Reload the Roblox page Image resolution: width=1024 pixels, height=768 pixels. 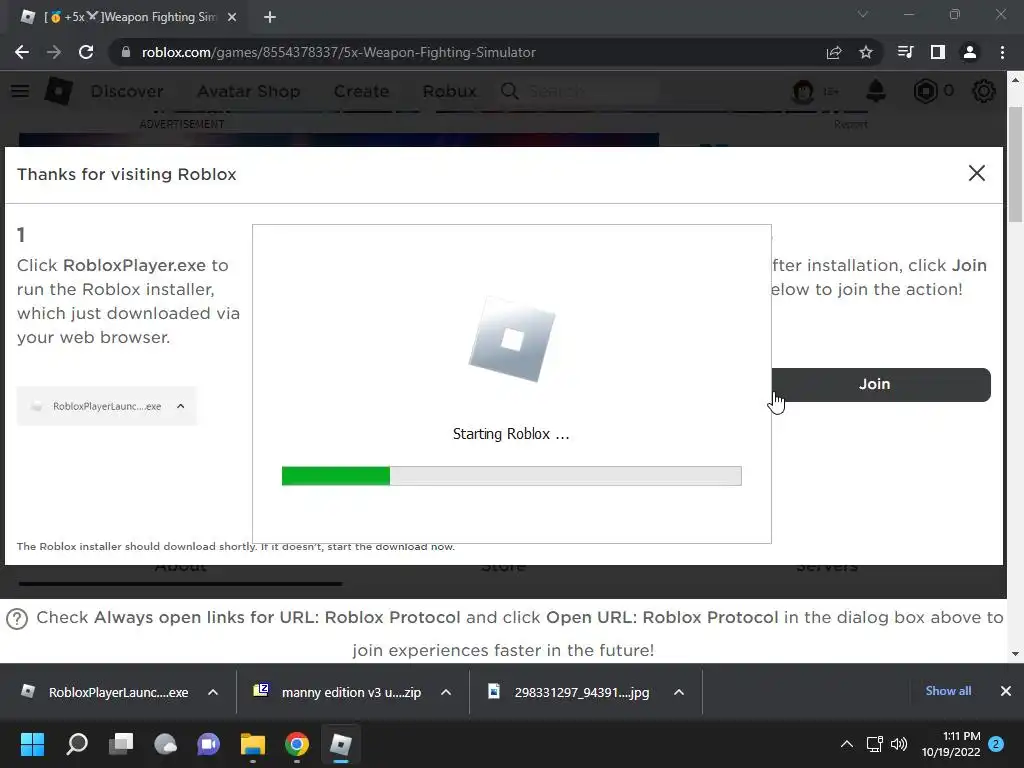coord(86,52)
